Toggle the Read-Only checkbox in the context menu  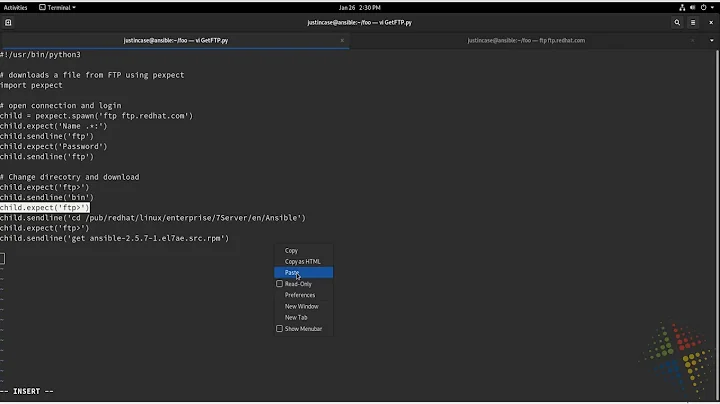(x=280, y=284)
